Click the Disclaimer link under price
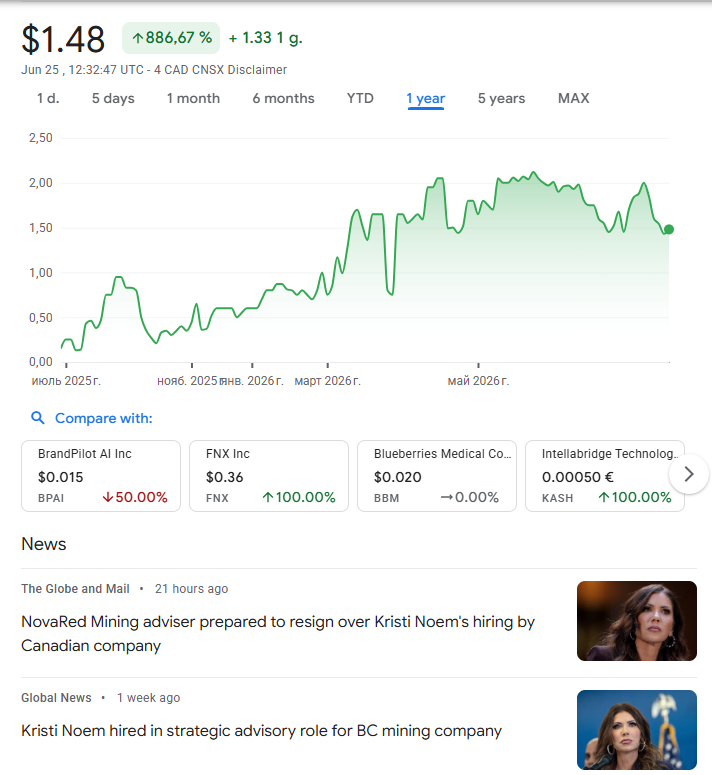Image resolution: width=712 pixels, height=775 pixels. click(x=257, y=70)
